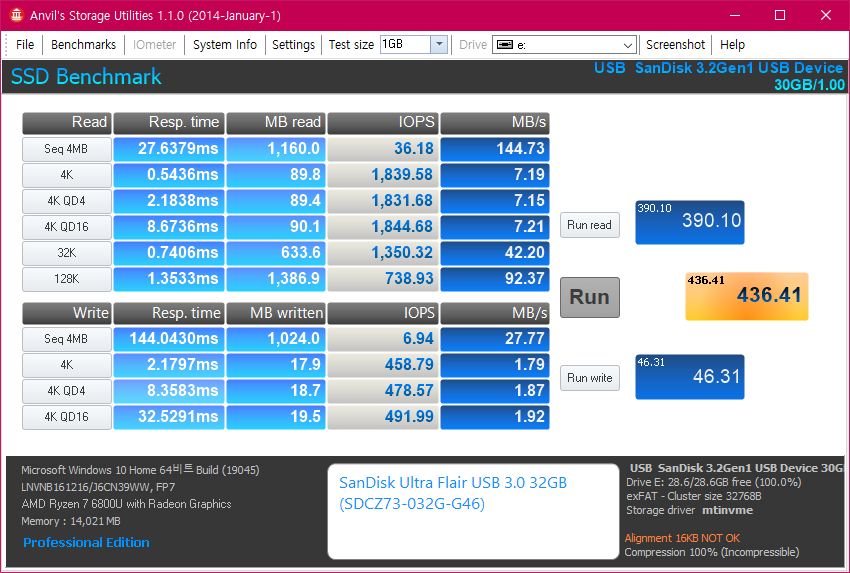Open the Benchmarks menu

click(83, 44)
